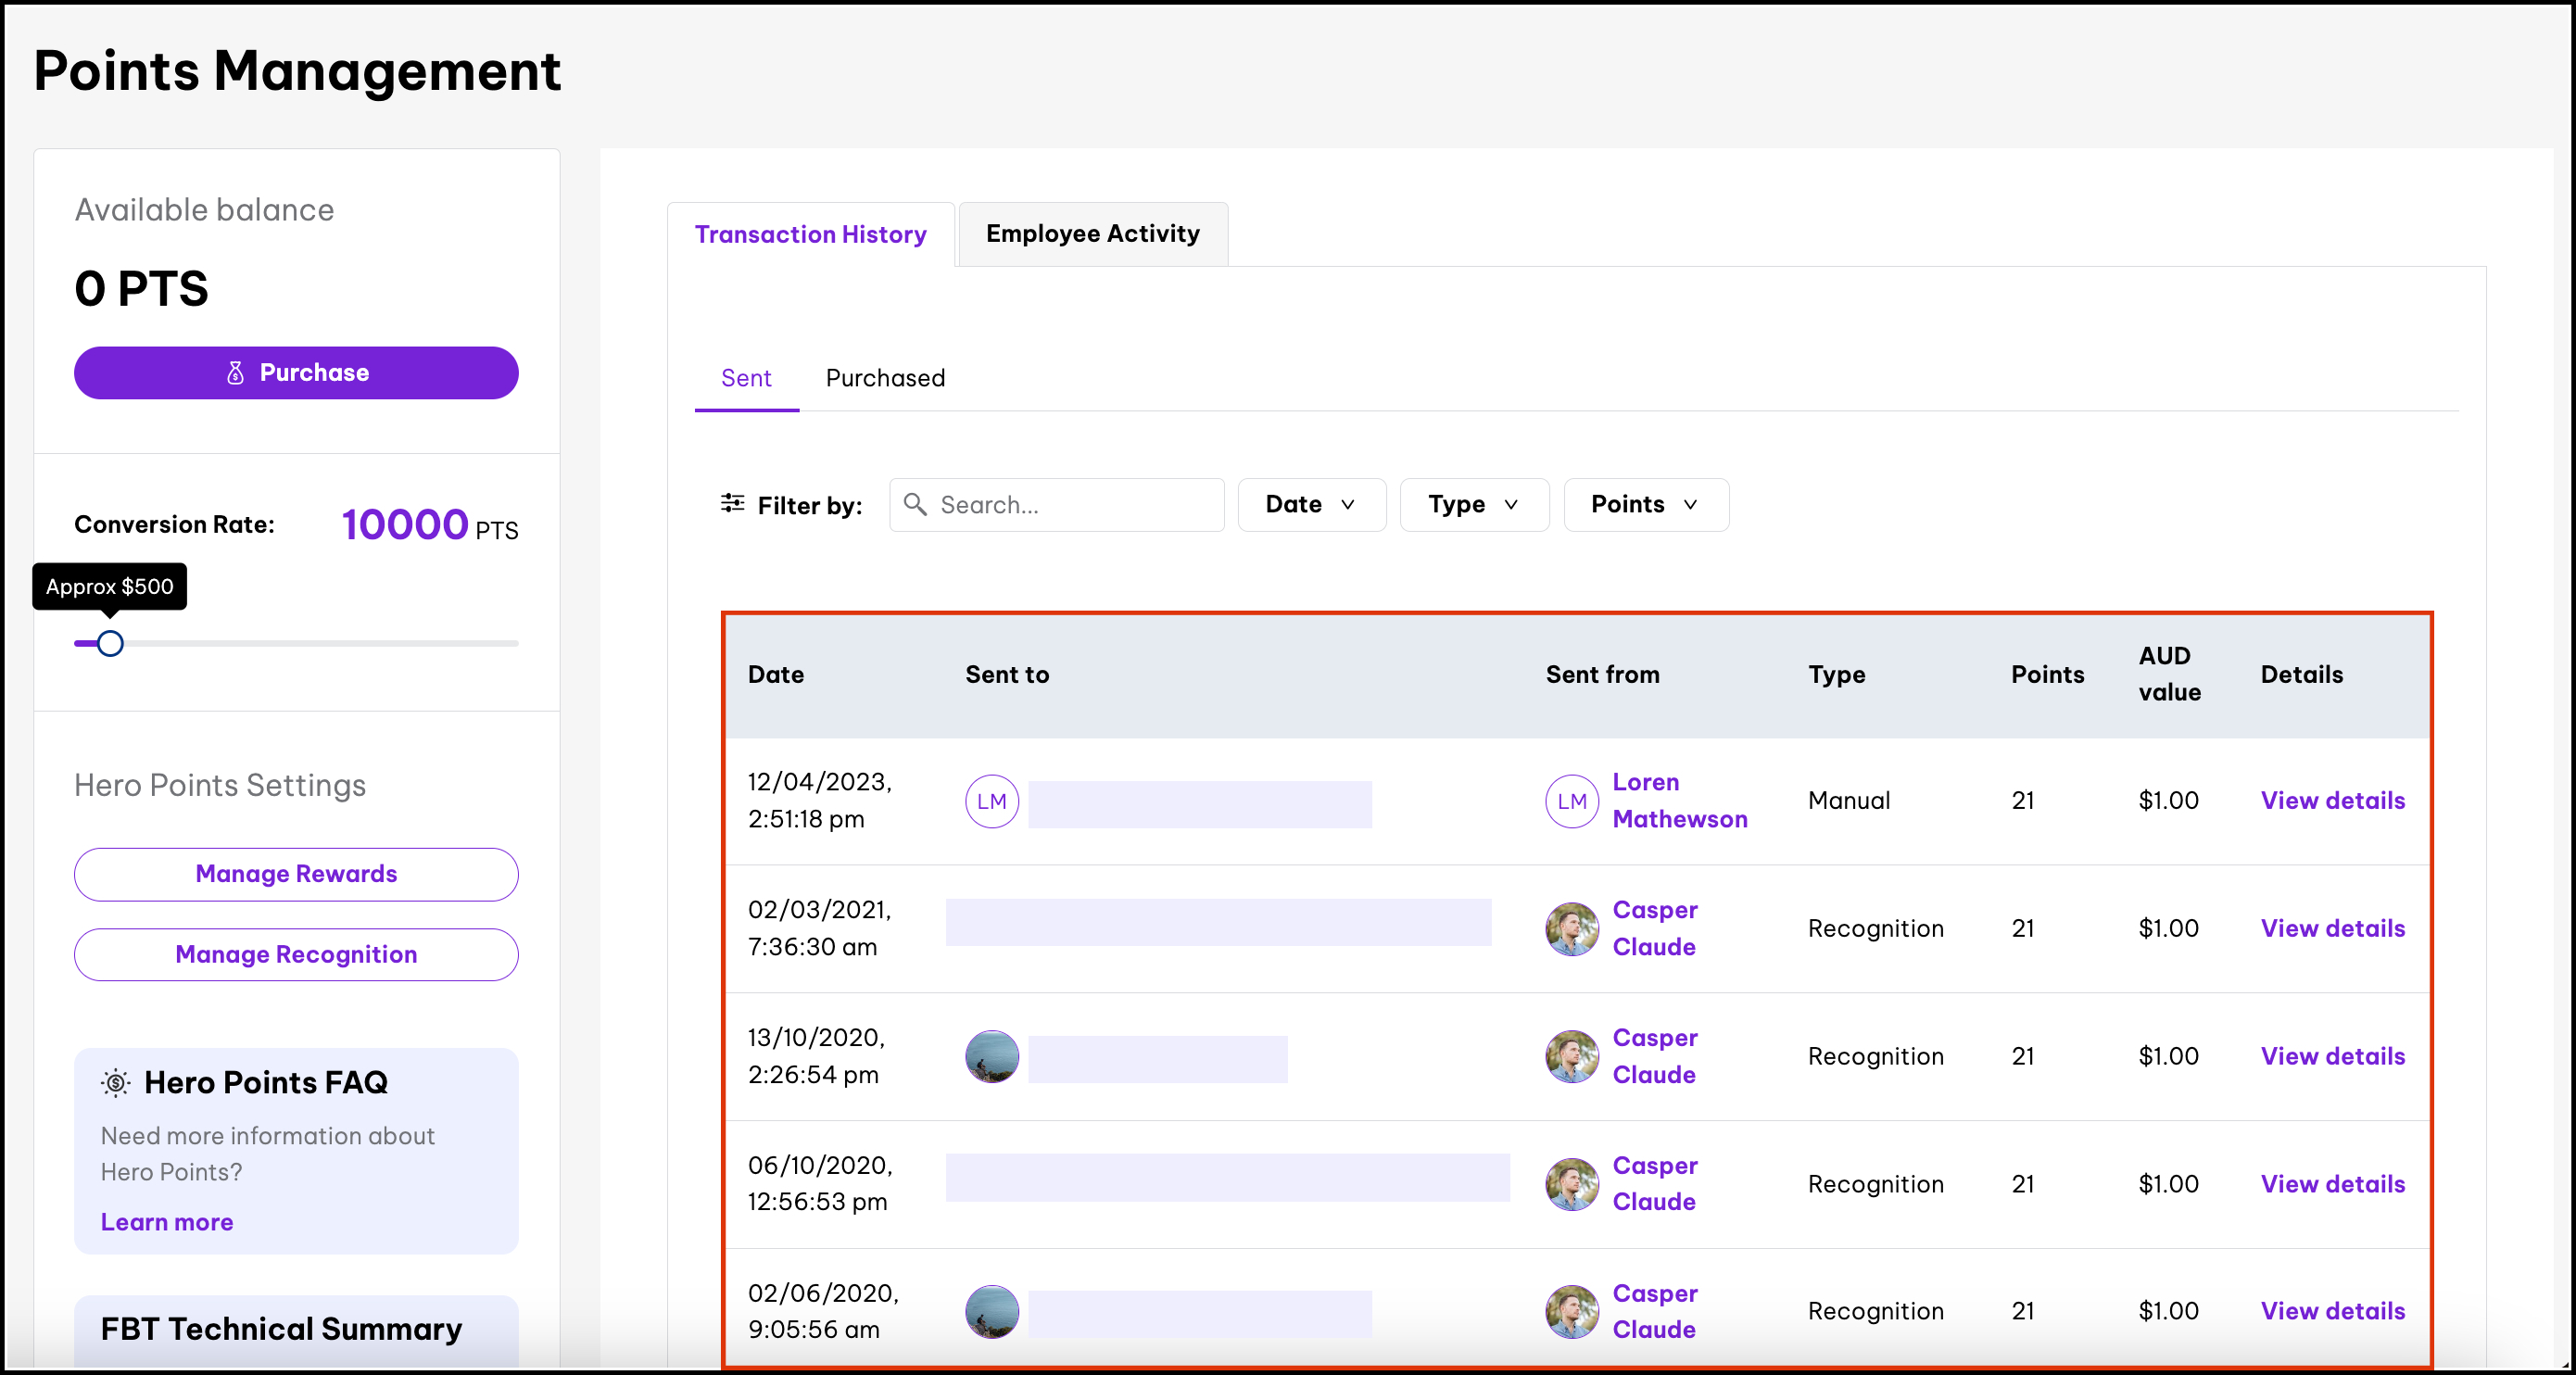Click recipient photo on 02/06/2020 row

tap(991, 1311)
